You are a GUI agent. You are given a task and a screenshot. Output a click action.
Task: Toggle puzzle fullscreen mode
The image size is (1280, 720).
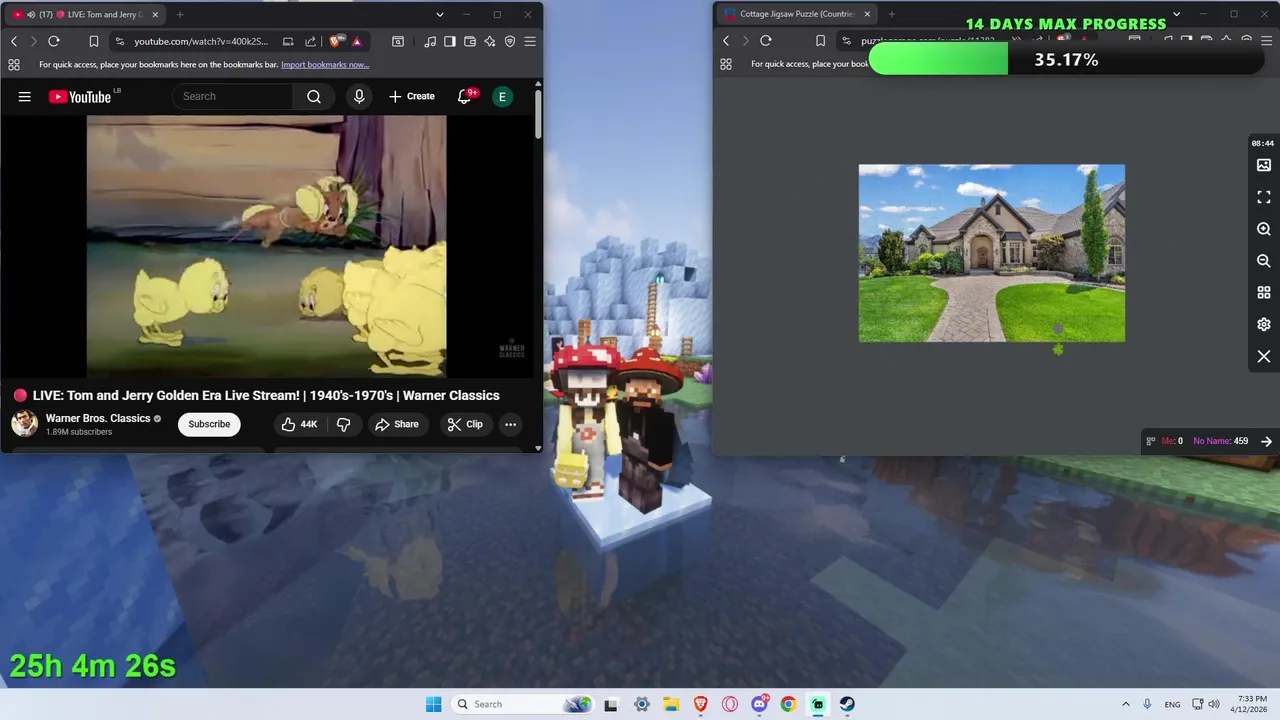(1264, 197)
